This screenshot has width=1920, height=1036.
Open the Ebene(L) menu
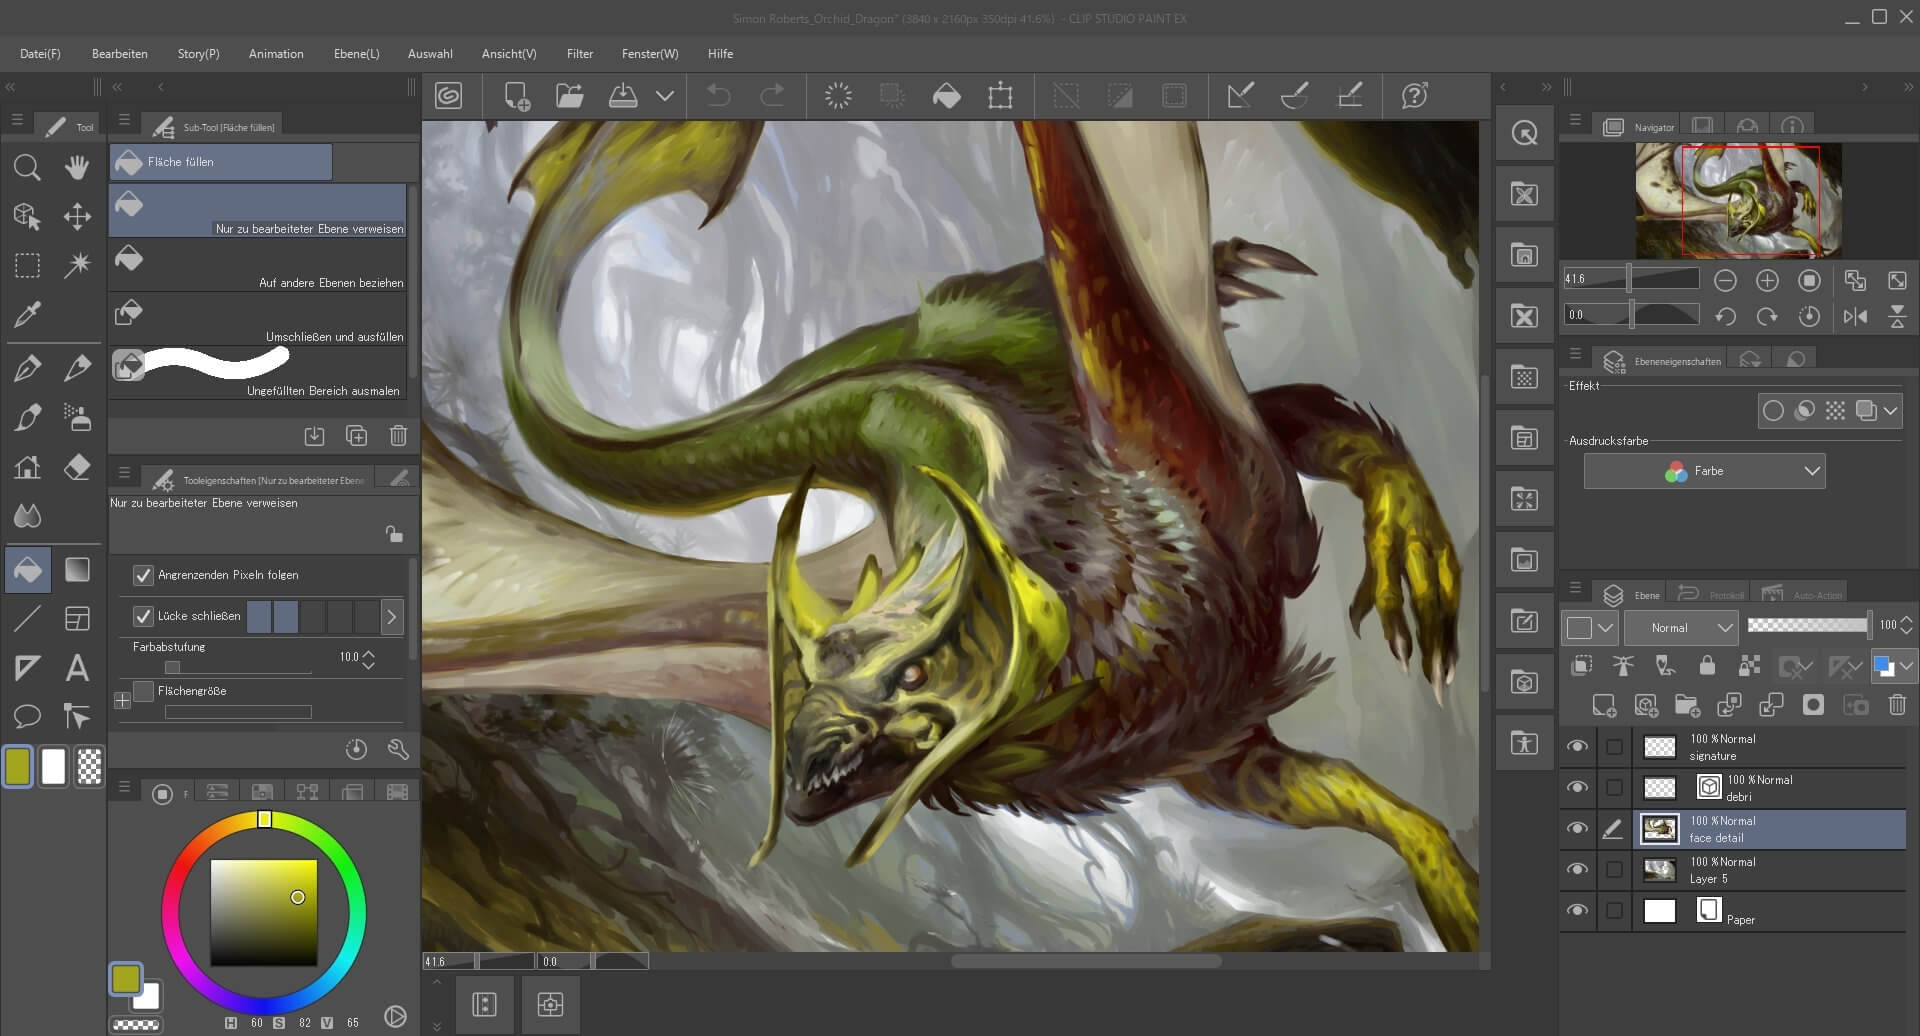click(356, 54)
